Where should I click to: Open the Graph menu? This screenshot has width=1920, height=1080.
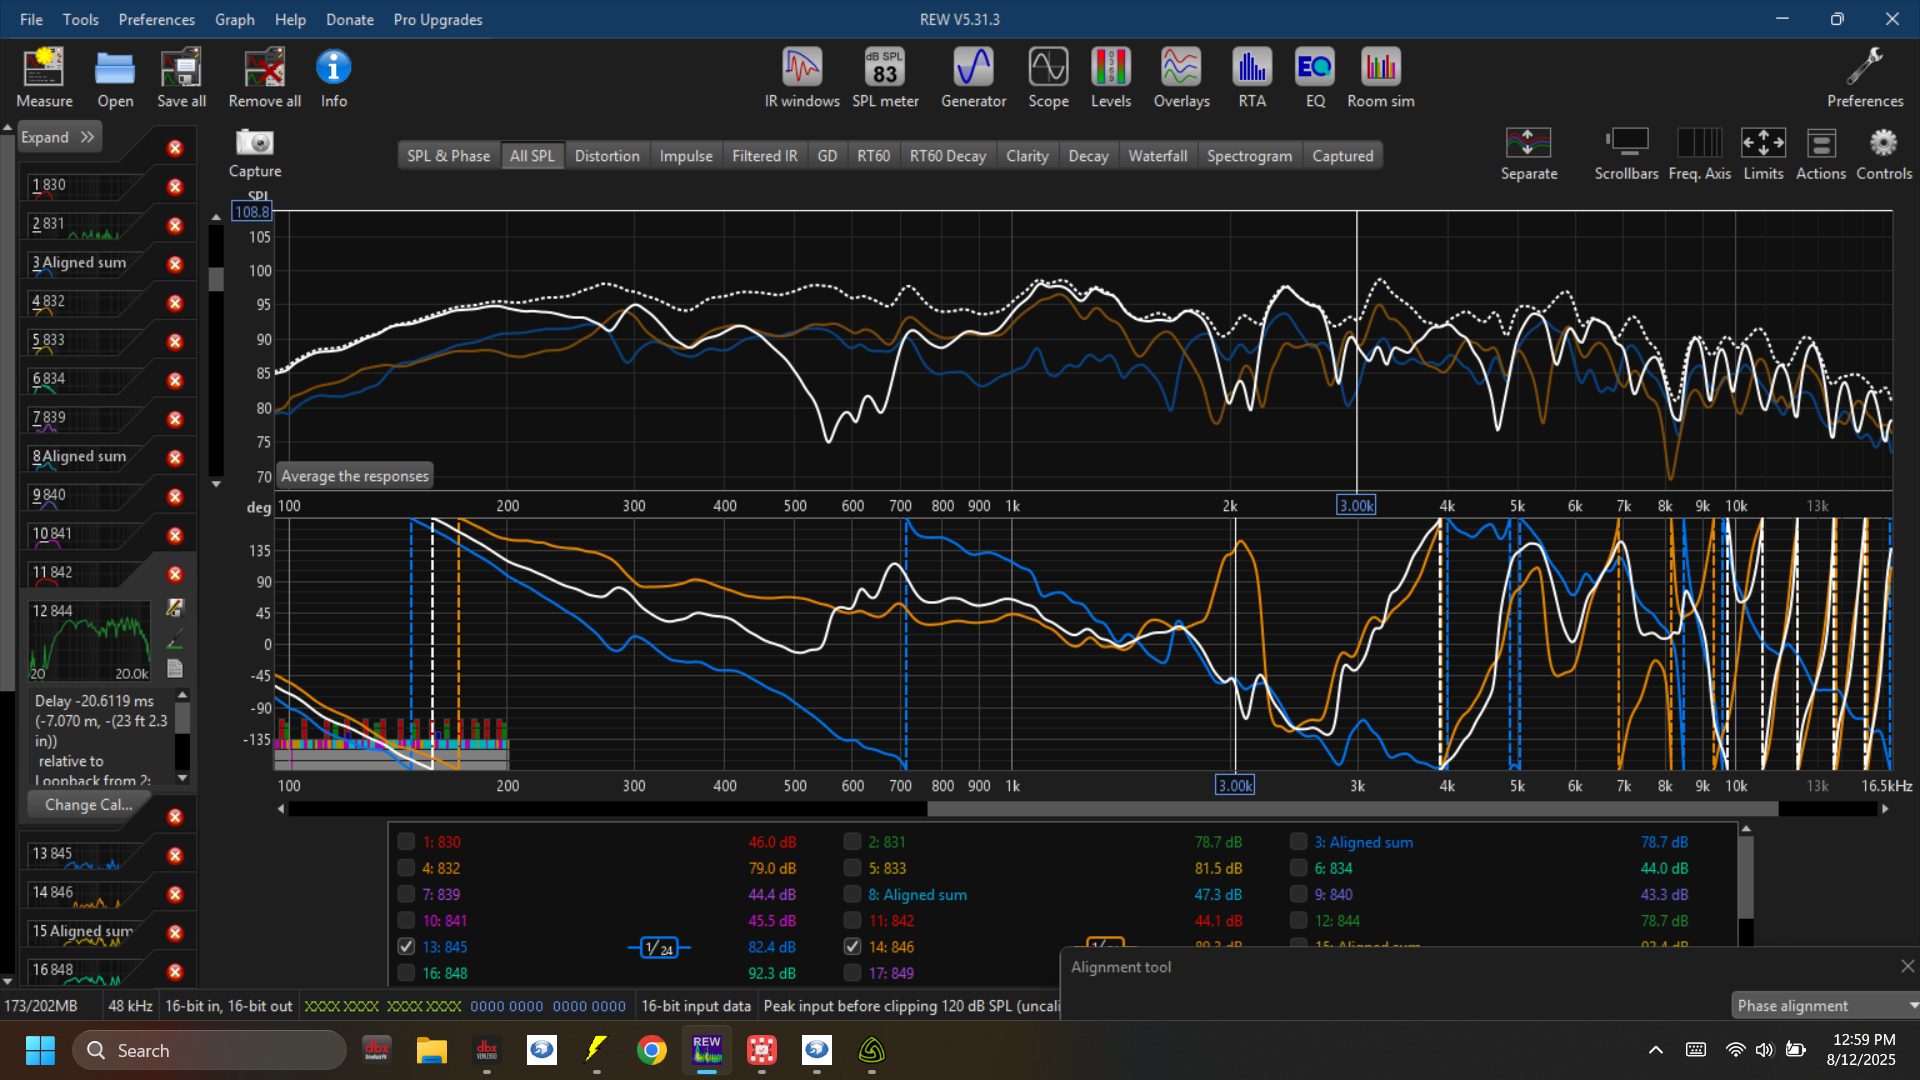[x=234, y=19]
